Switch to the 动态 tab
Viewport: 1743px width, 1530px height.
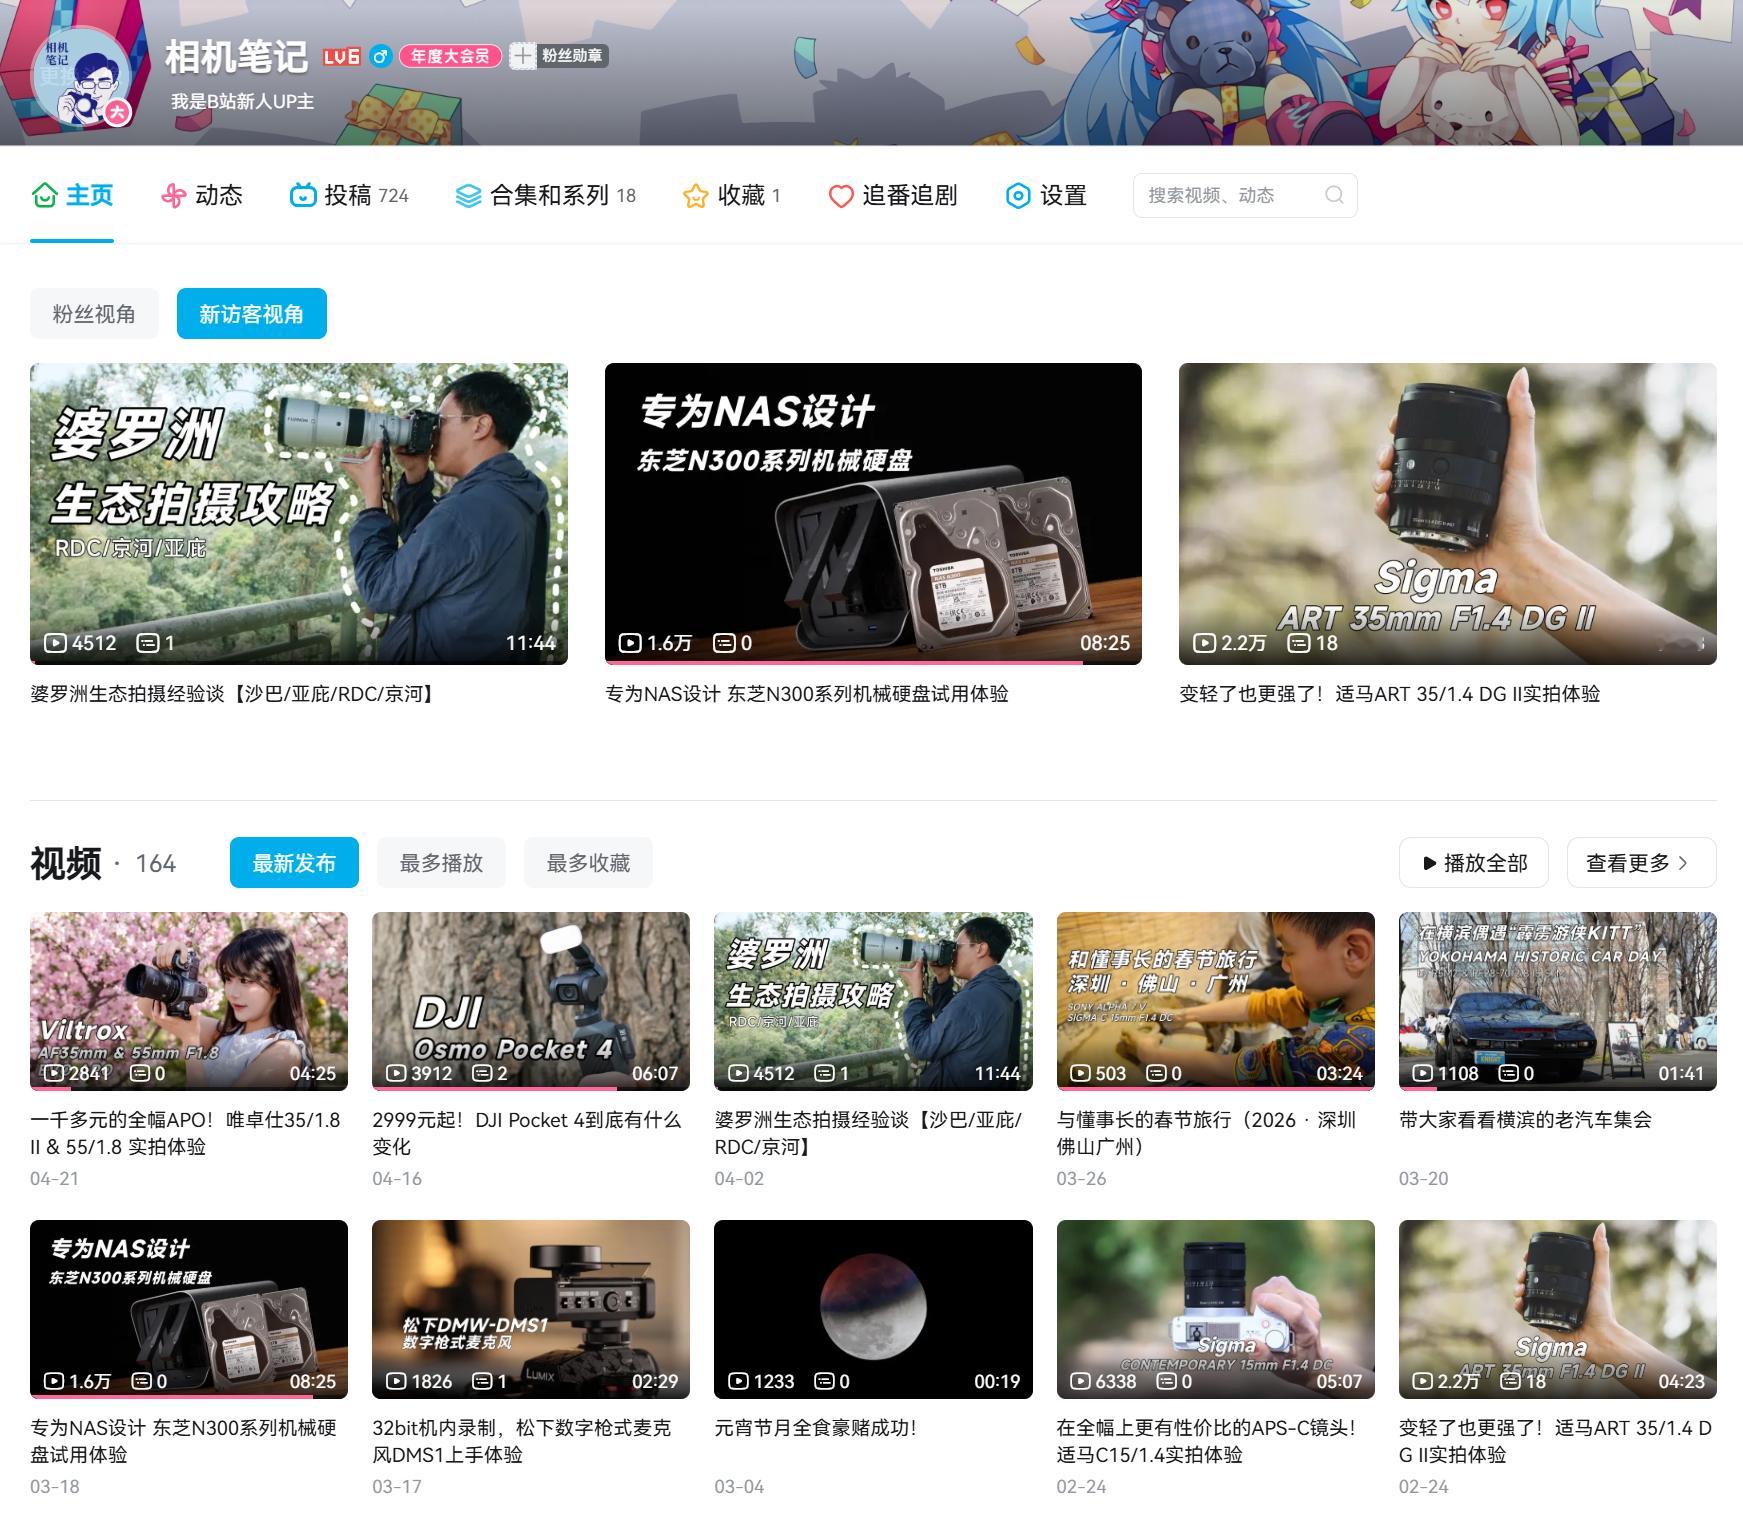pyautogui.click(x=202, y=196)
